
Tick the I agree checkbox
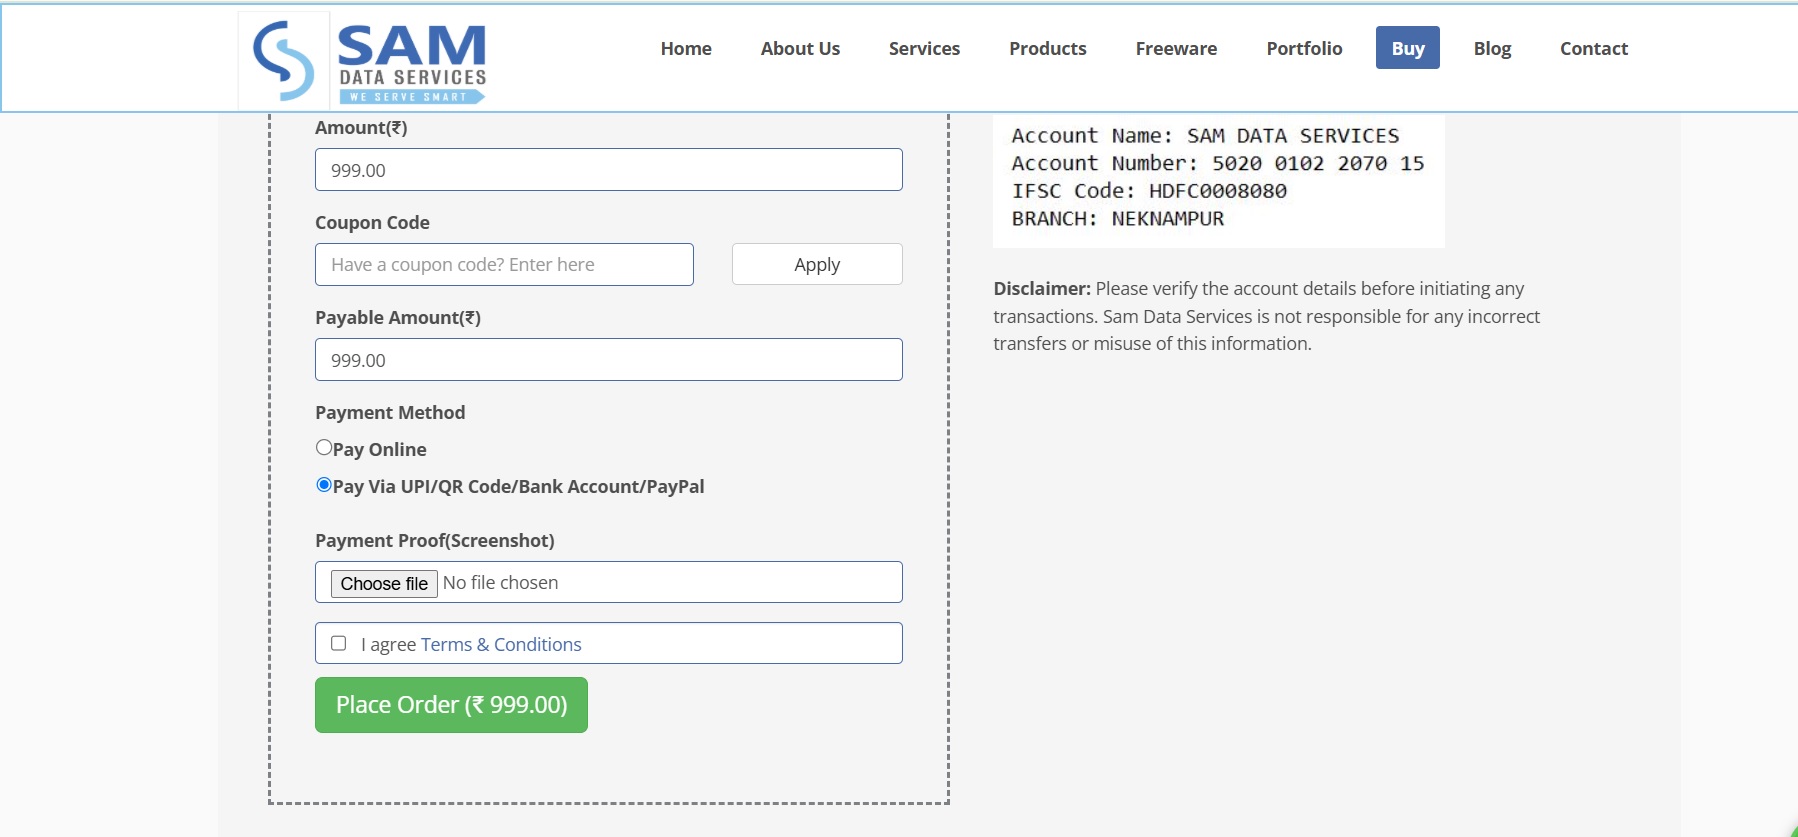click(339, 644)
